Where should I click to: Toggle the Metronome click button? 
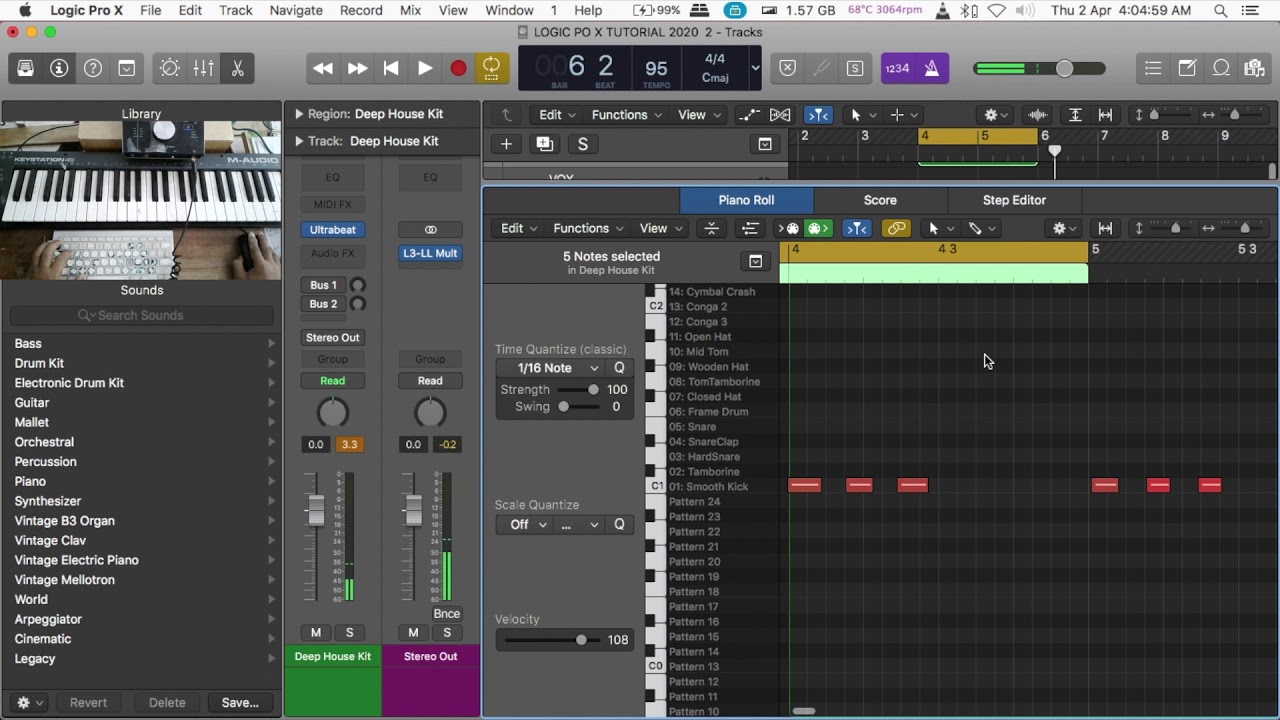[931, 68]
